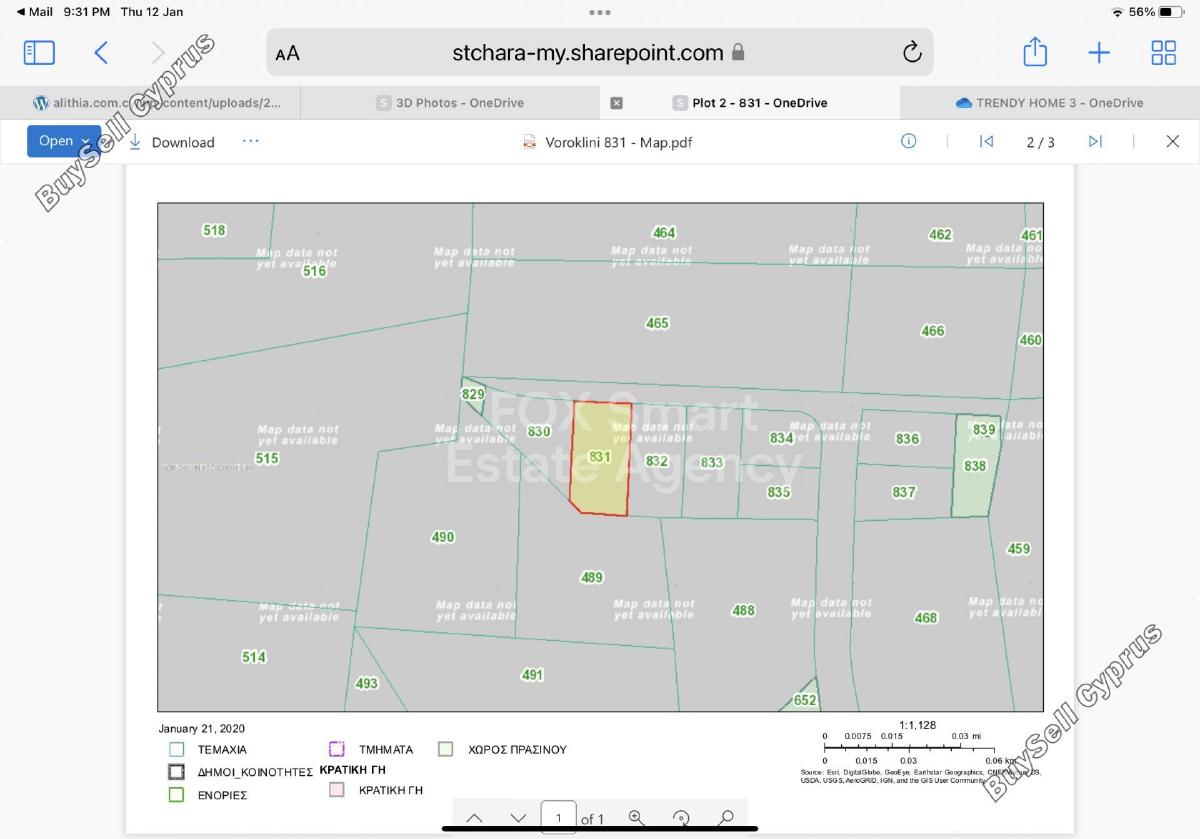The width and height of the screenshot is (1200, 839).
Task: Click the ΤΜΗΜΑΤΑ purple dashed legend swatch
Action: [x=337, y=749]
